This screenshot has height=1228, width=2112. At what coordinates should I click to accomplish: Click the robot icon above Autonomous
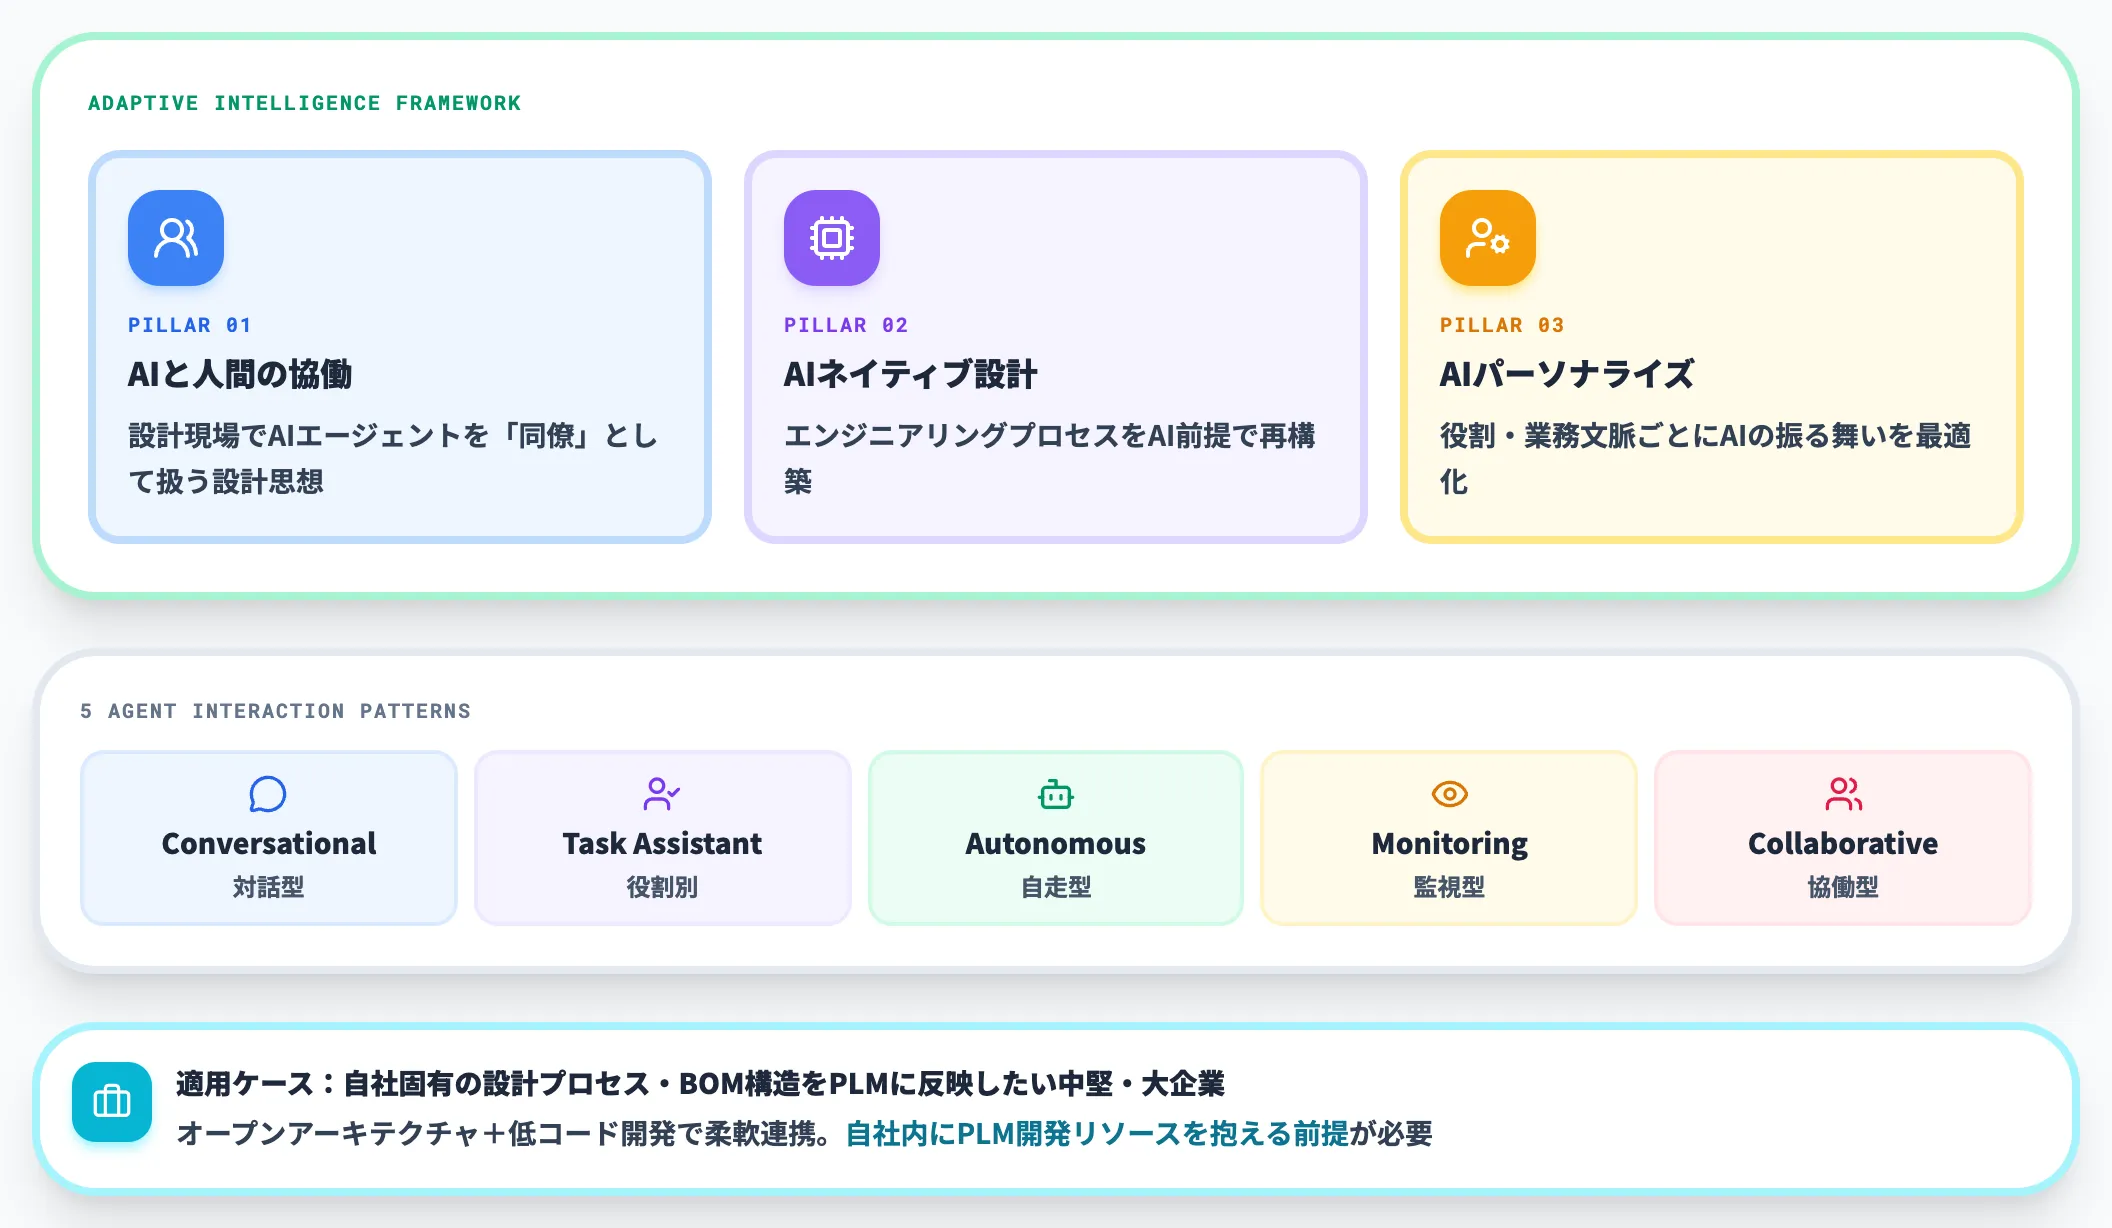click(x=1056, y=794)
